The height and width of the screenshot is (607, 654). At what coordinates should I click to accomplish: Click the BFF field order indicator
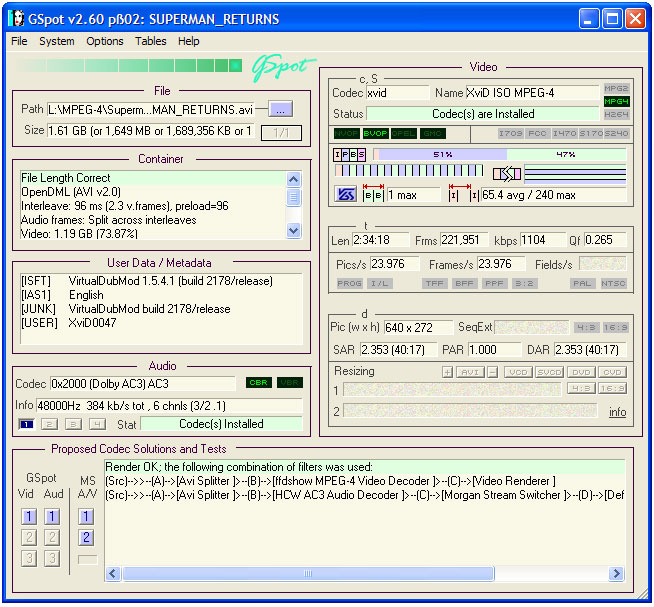tap(464, 284)
